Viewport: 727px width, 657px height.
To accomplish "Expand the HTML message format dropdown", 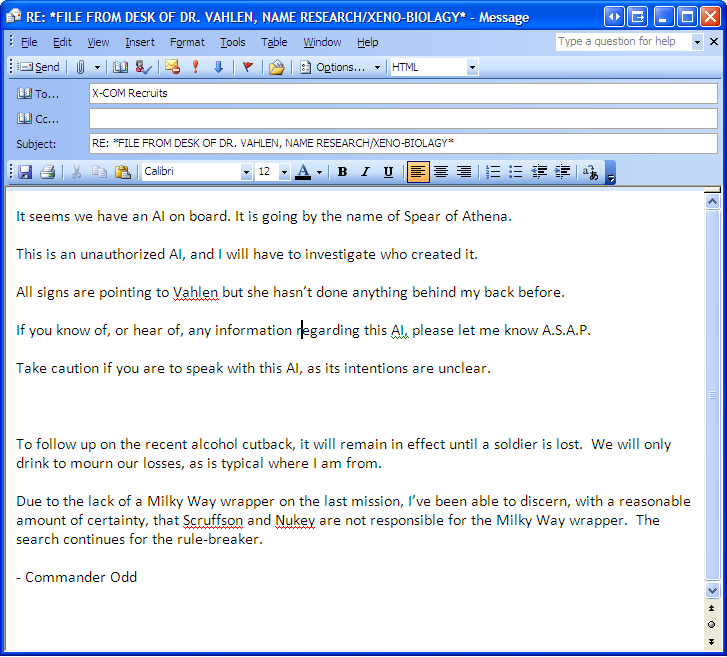I will point(472,67).
